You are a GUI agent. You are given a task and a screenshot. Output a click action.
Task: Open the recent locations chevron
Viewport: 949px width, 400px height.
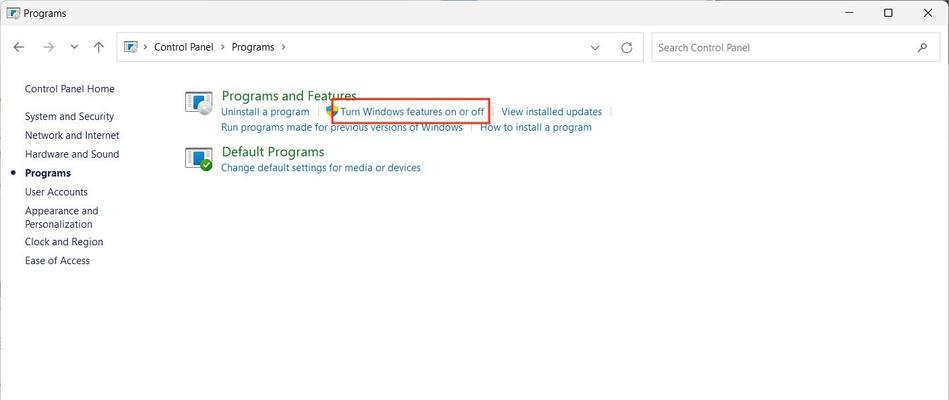click(x=74, y=47)
